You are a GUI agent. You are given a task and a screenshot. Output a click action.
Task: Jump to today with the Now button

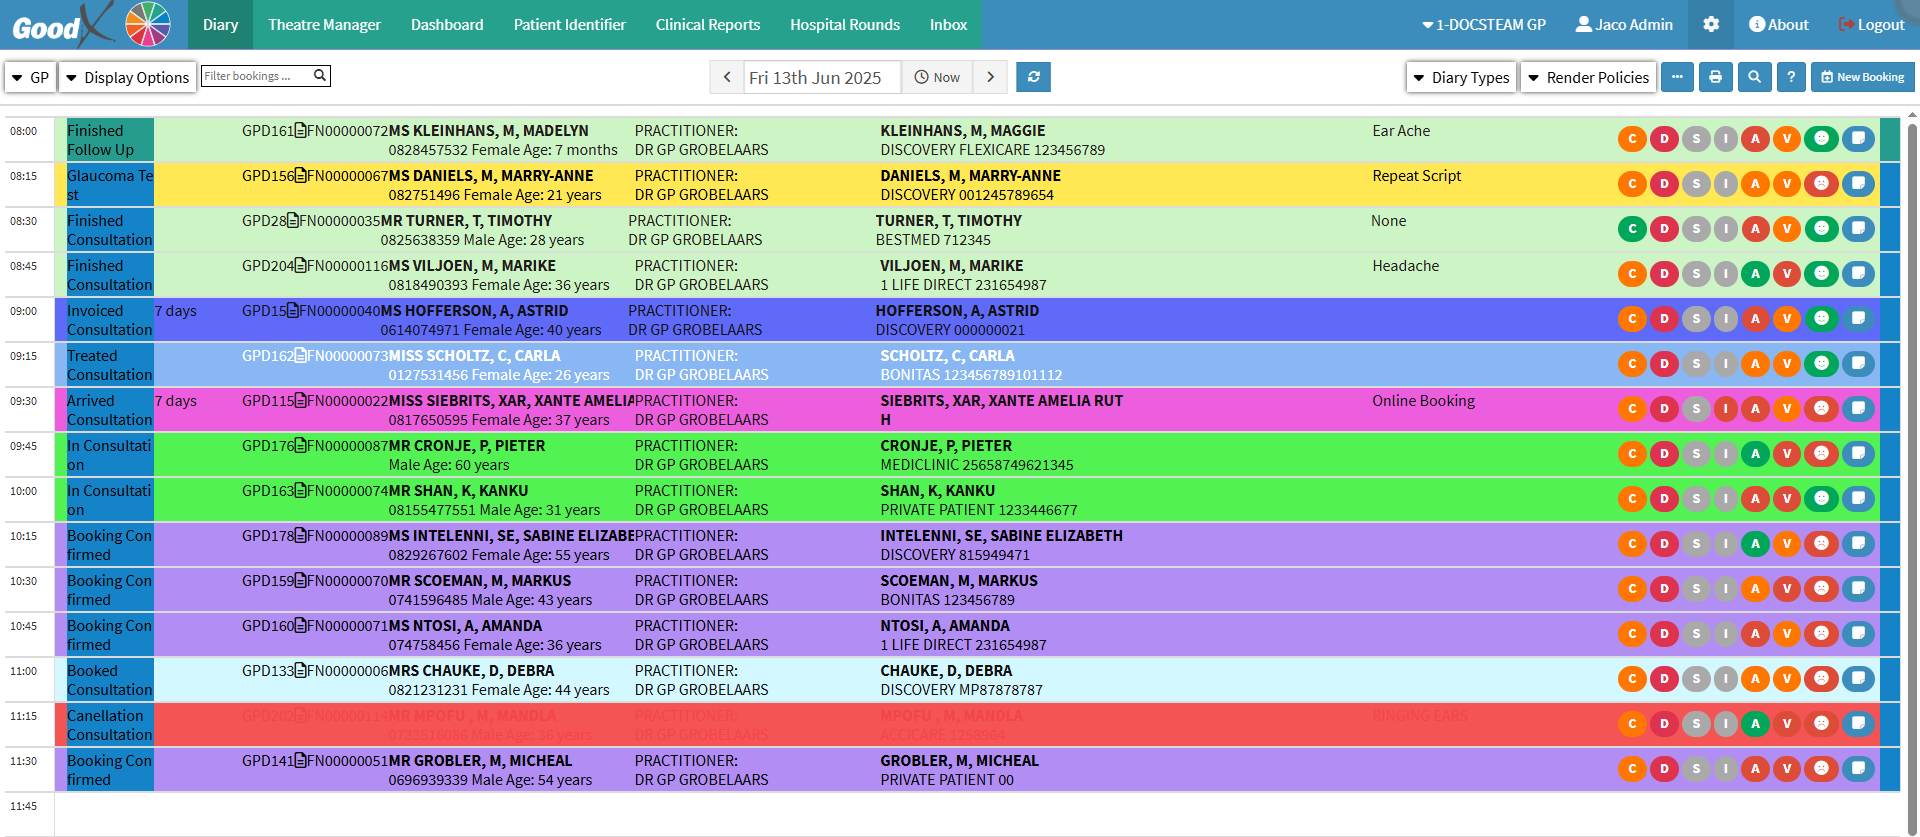[937, 77]
